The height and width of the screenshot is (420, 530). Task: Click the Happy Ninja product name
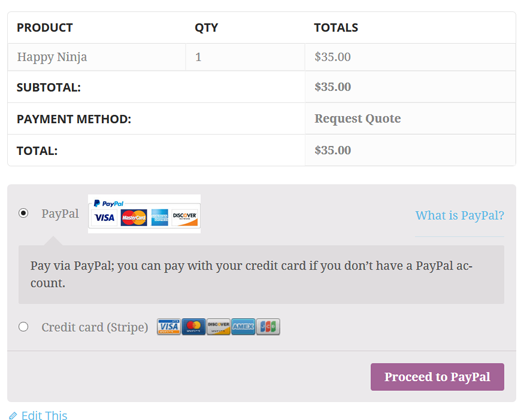[52, 57]
